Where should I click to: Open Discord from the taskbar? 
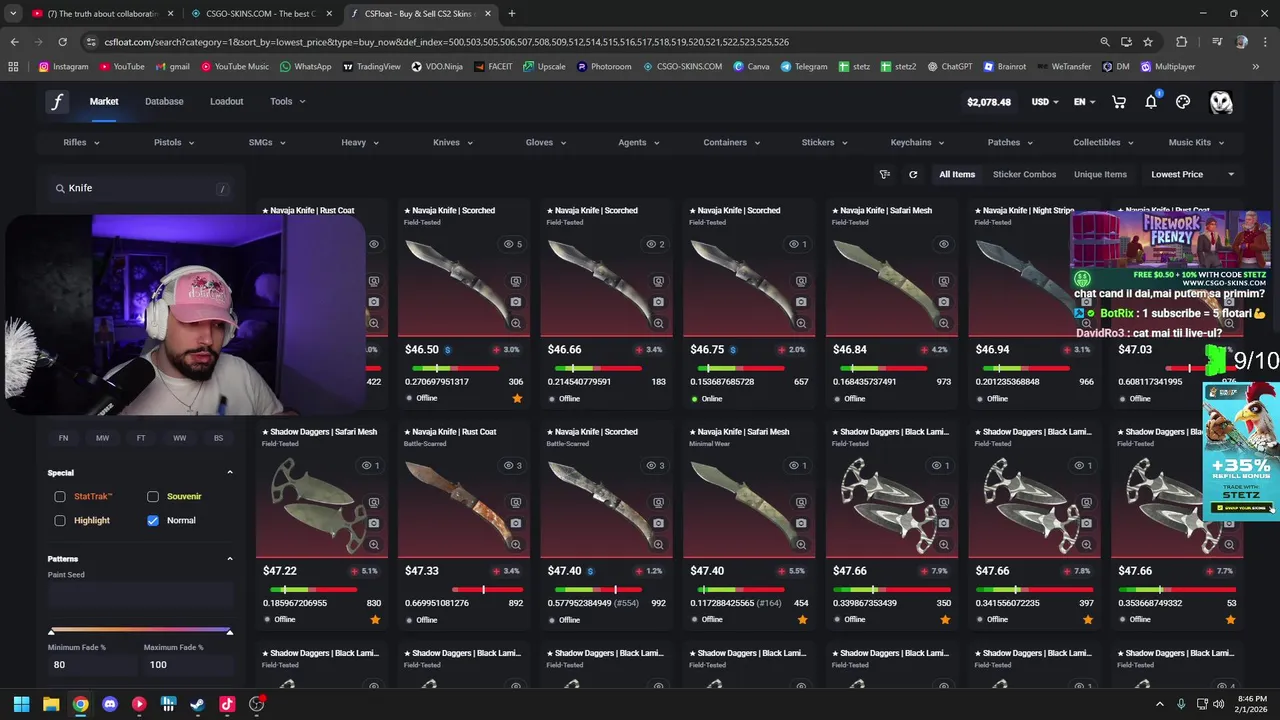click(x=110, y=704)
